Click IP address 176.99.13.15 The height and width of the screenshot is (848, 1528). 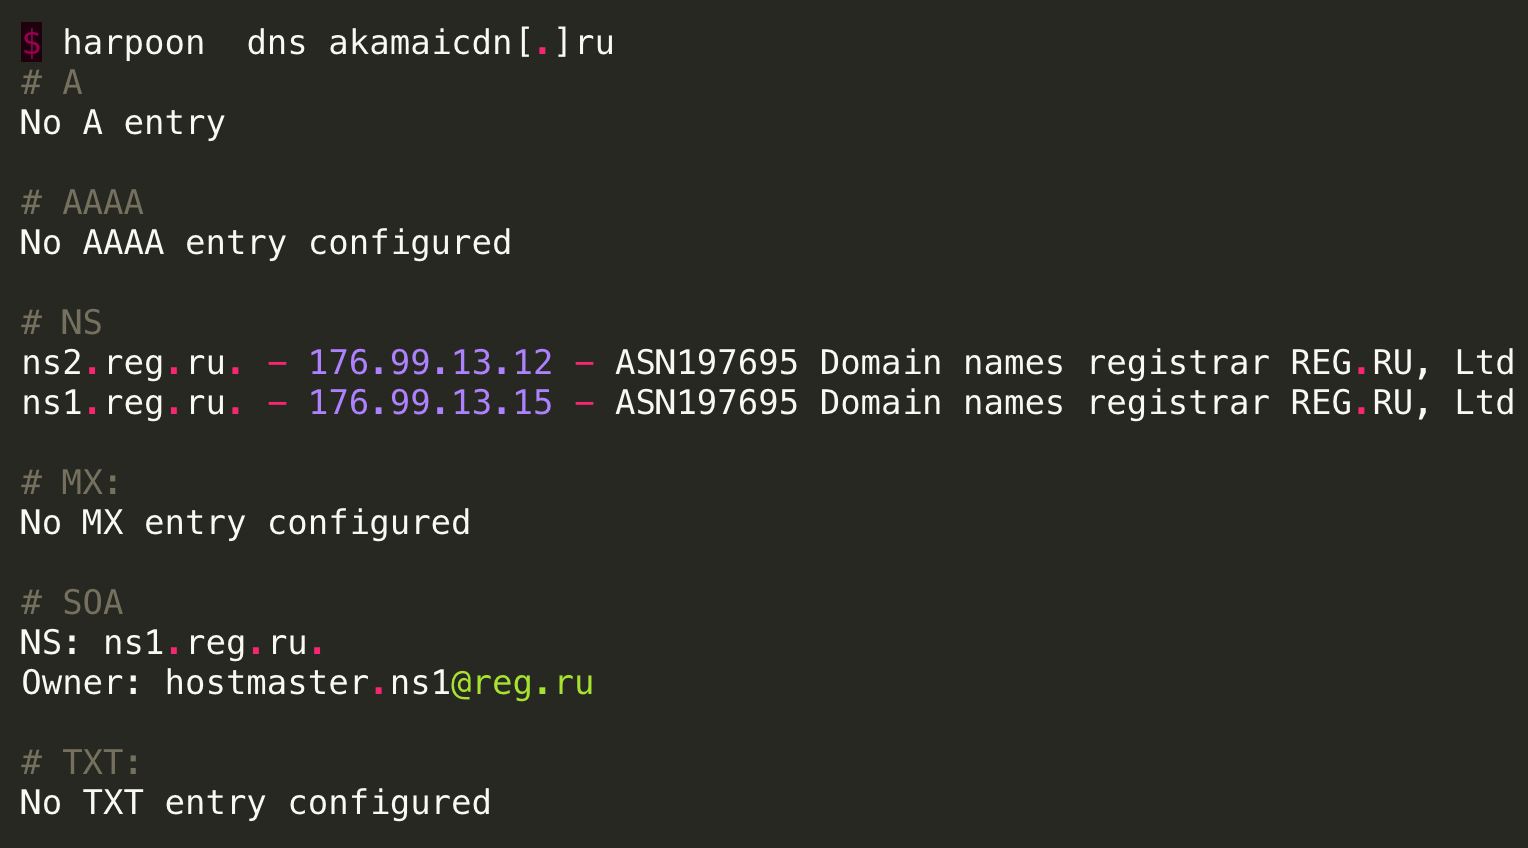pyautogui.click(x=430, y=403)
